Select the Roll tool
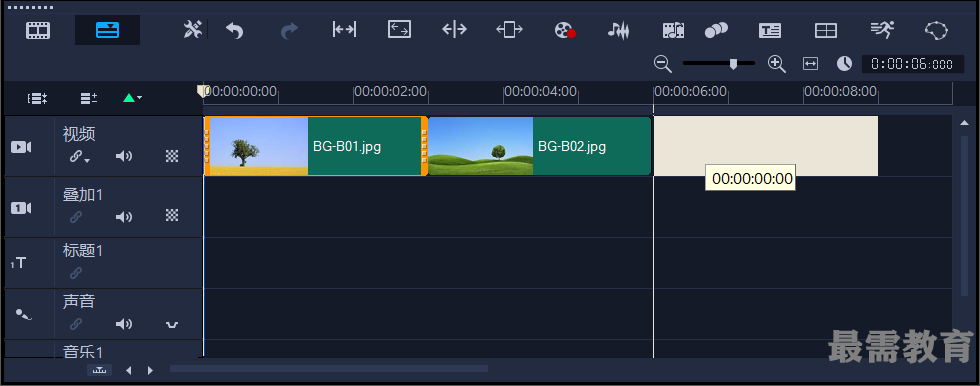Screen dimensions: 980x386 [454, 29]
